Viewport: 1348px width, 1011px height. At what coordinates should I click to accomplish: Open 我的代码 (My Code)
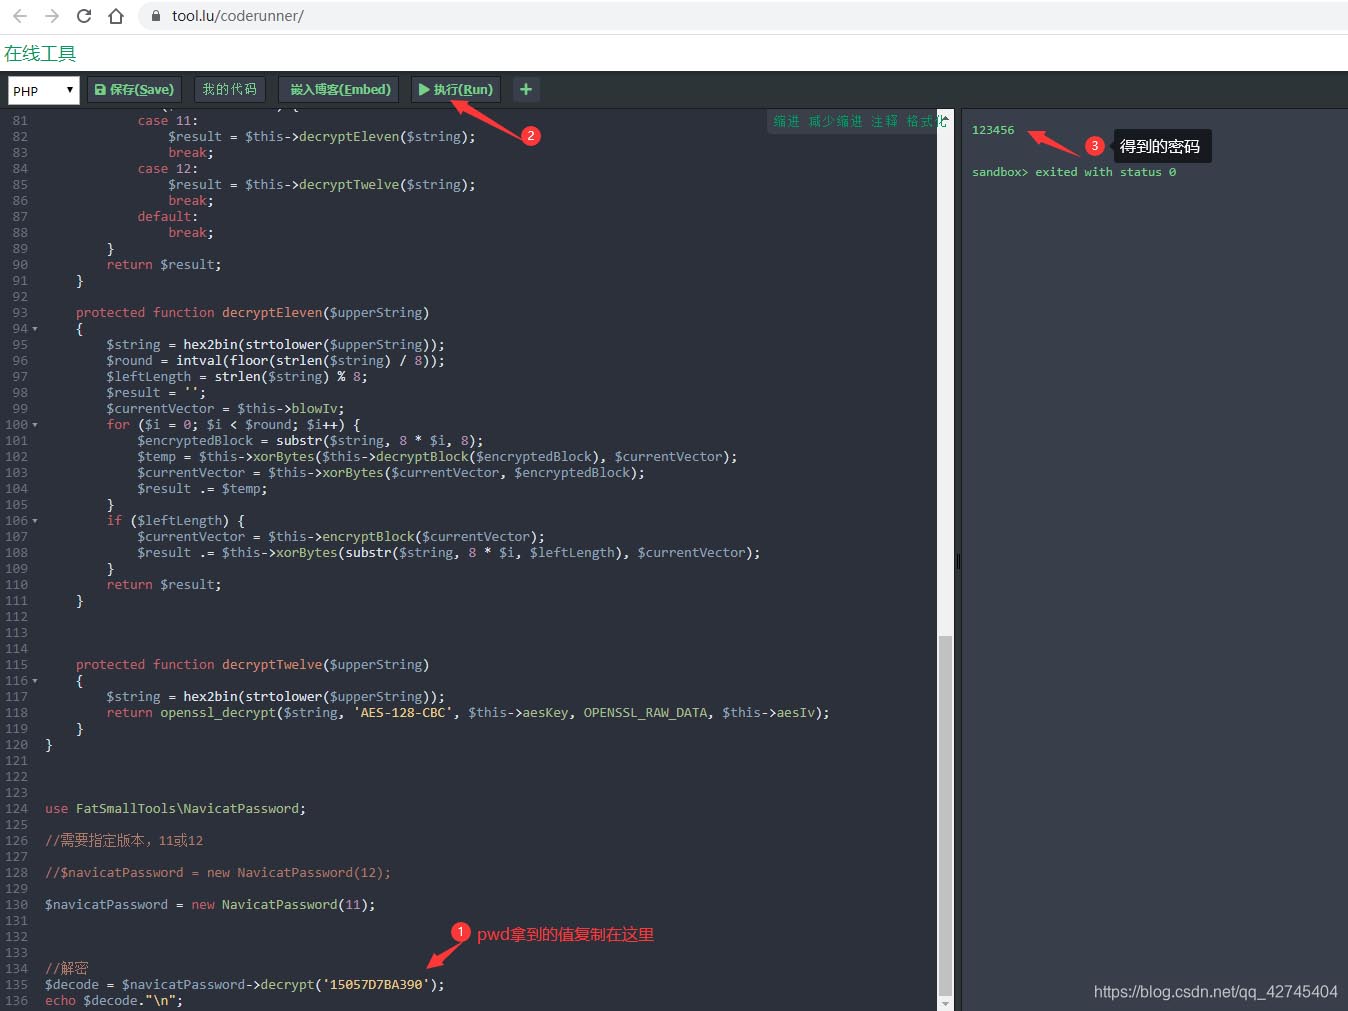[x=229, y=89]
